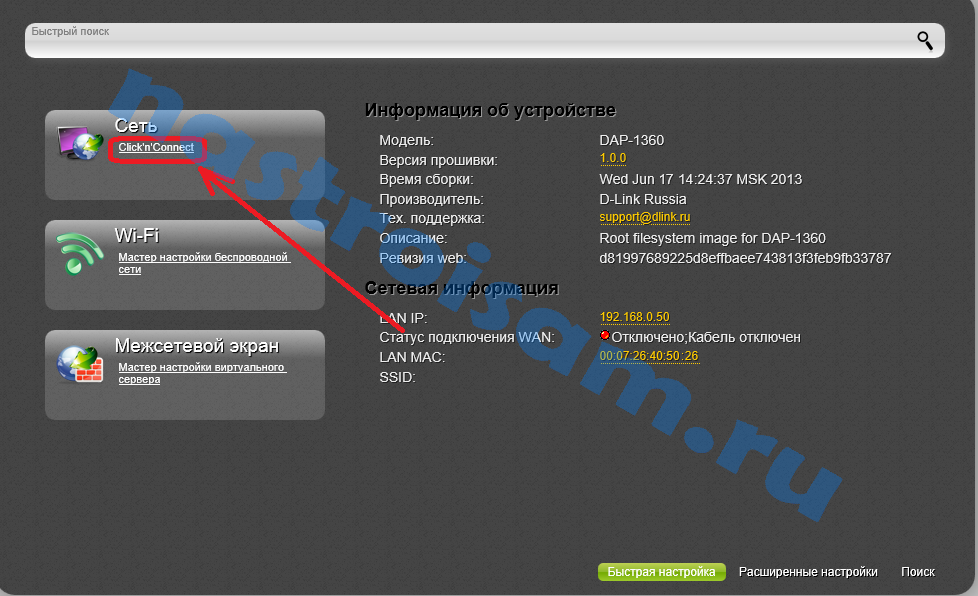The height and width of the screenshot is (596, 978).
Task: Click the LAN IP 192.168.0.50 link
Action: coord(634,317)
